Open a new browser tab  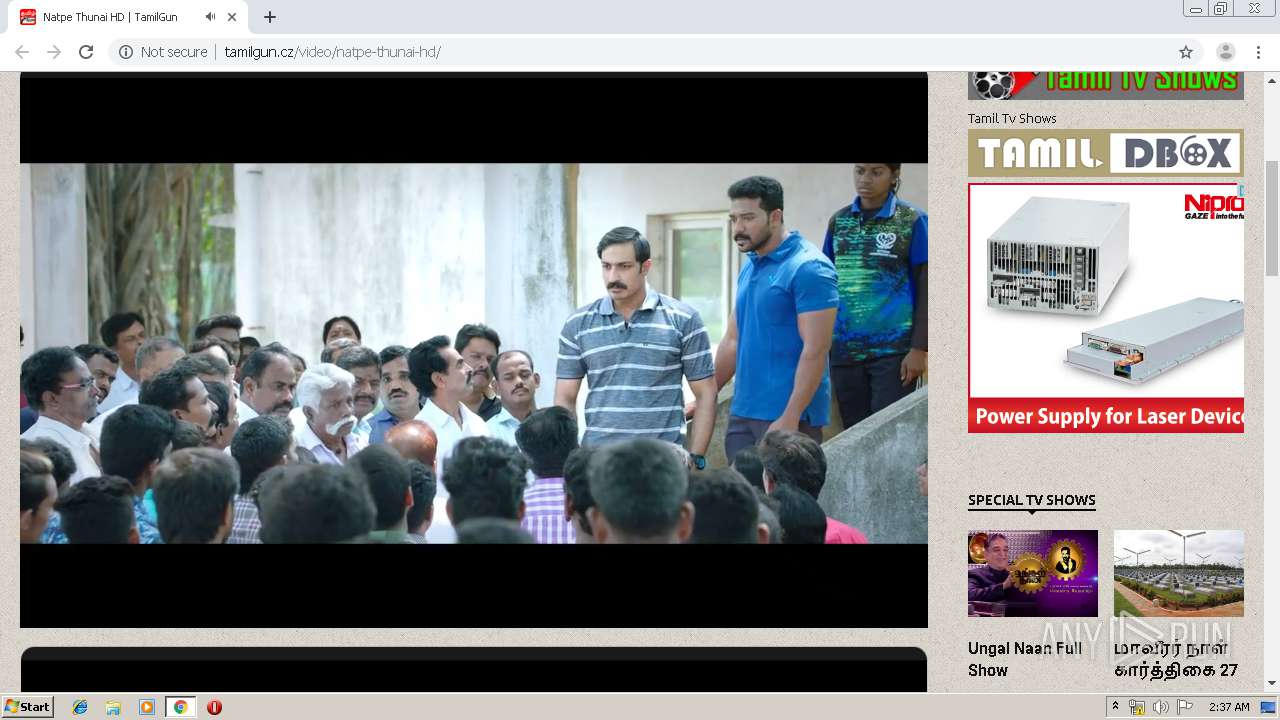tap(270, 17)
